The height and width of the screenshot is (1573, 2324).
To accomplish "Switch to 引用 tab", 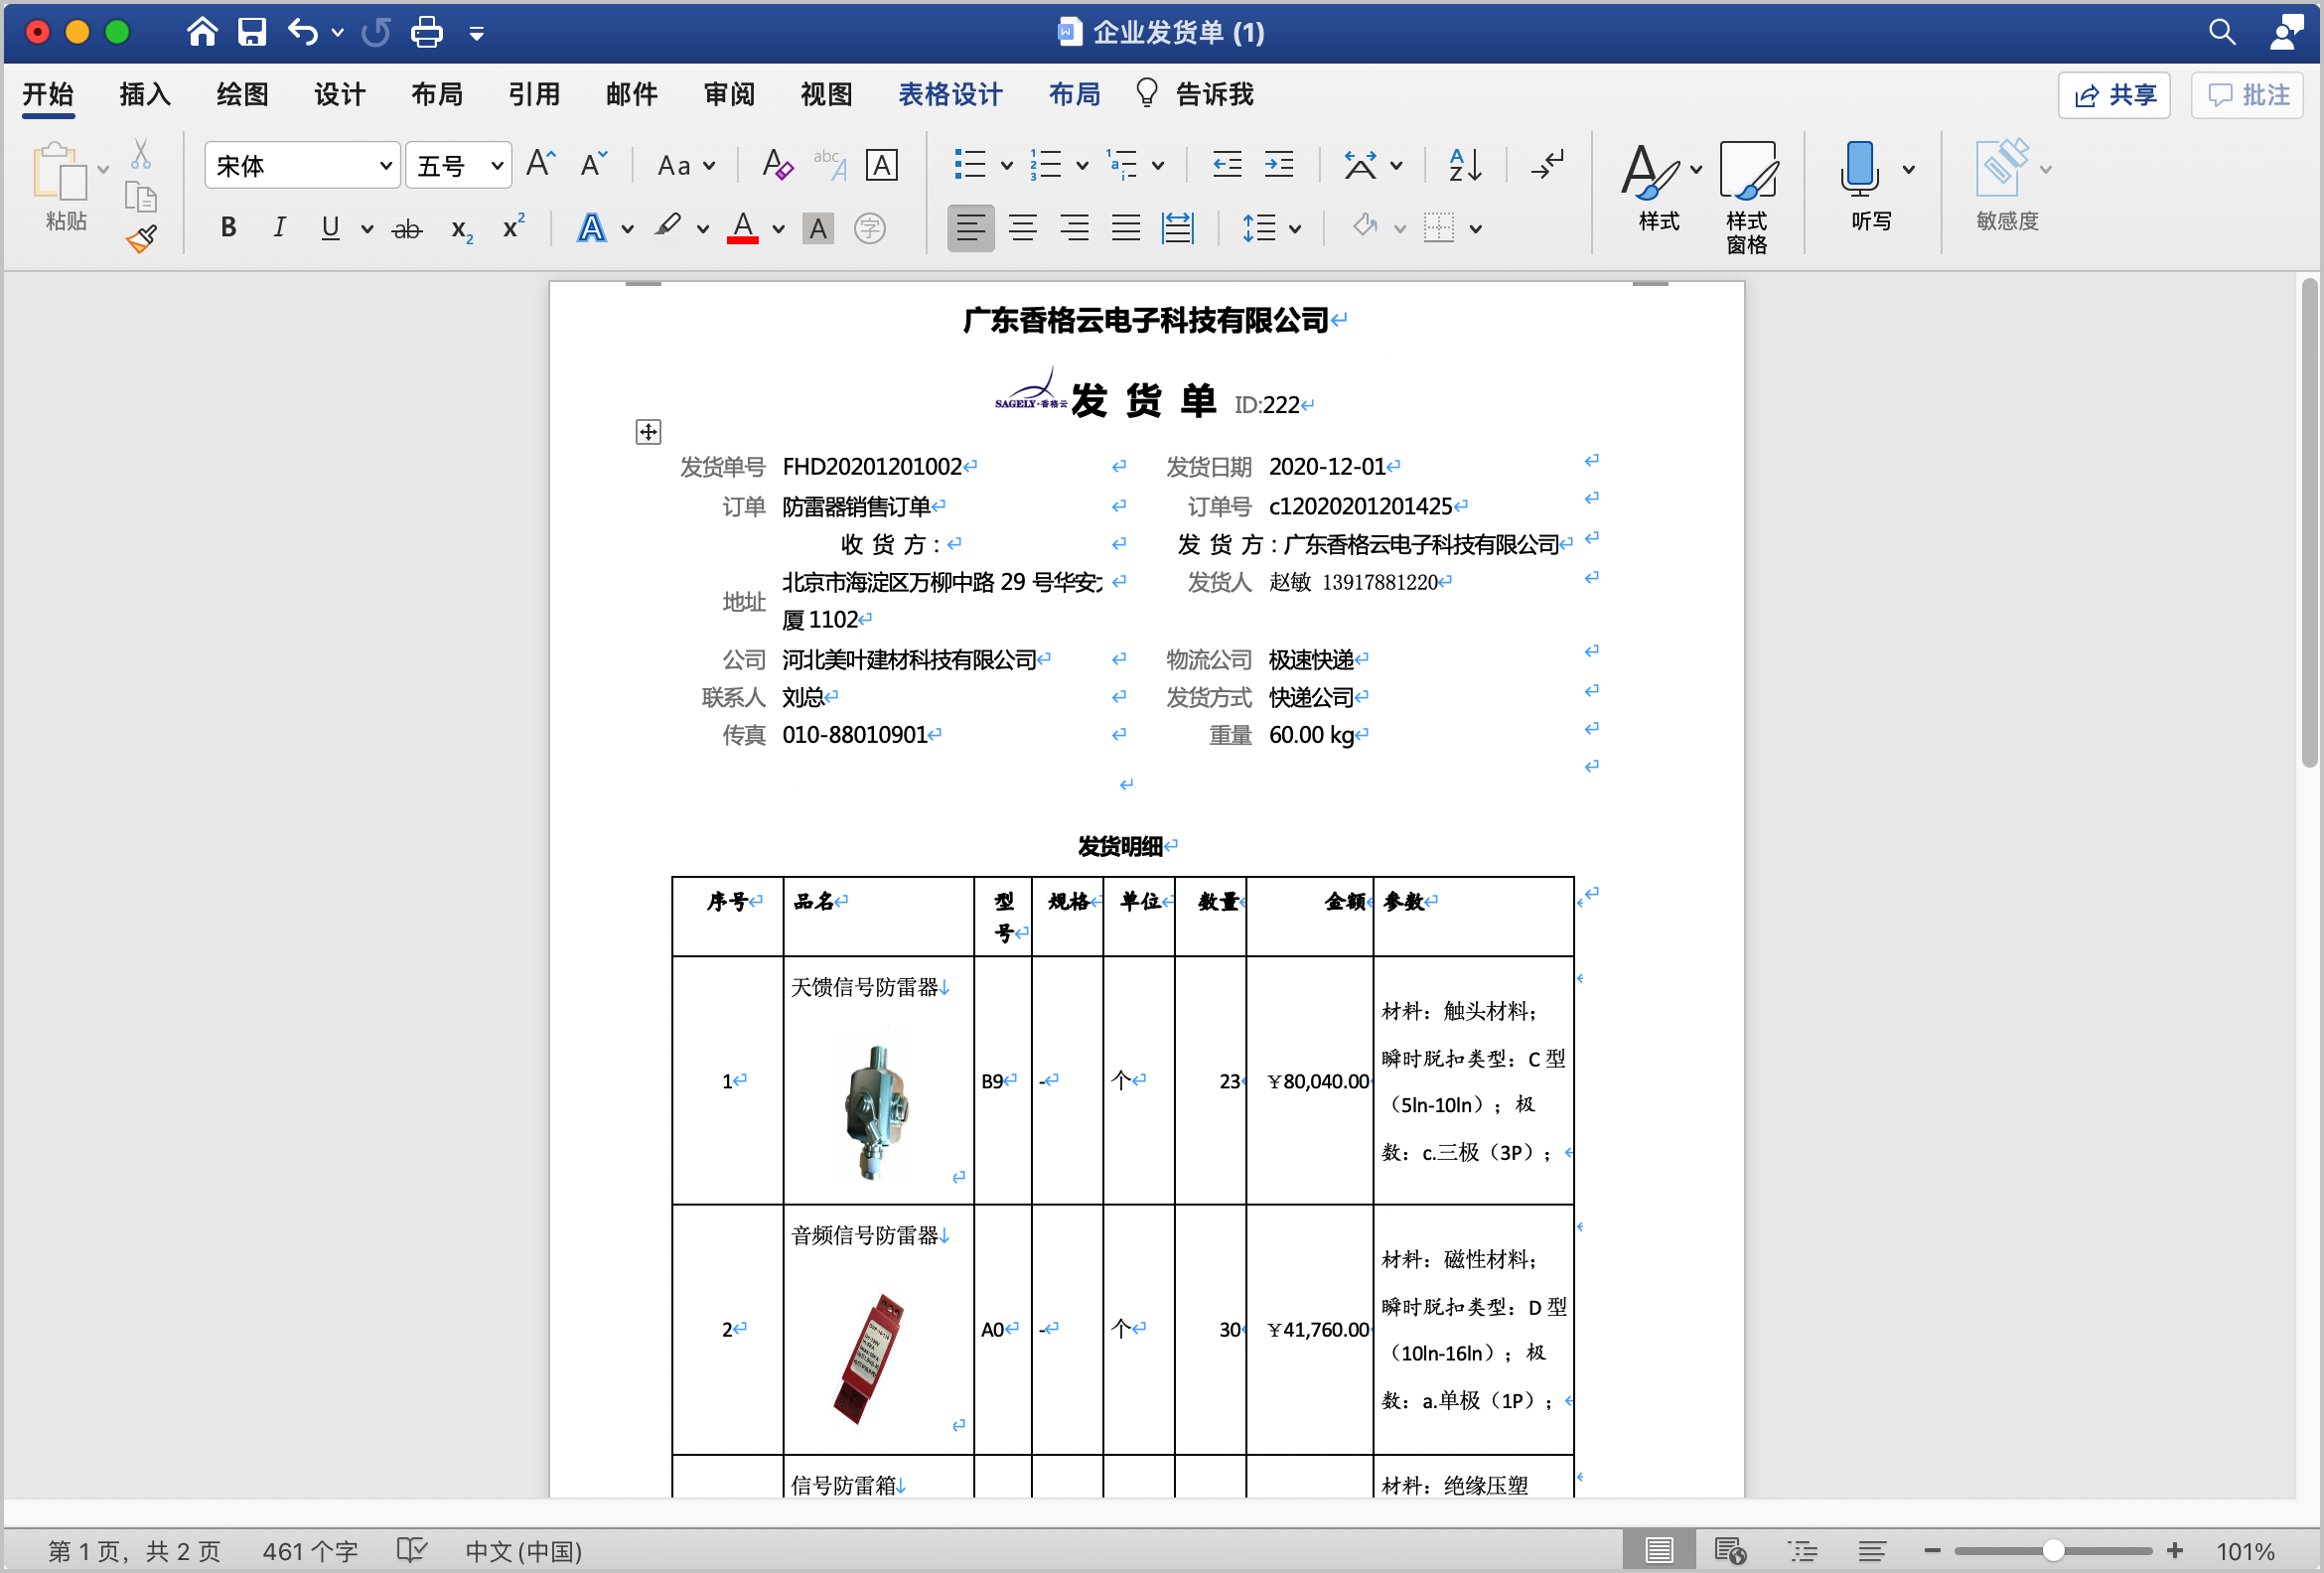I will point(534,94).
